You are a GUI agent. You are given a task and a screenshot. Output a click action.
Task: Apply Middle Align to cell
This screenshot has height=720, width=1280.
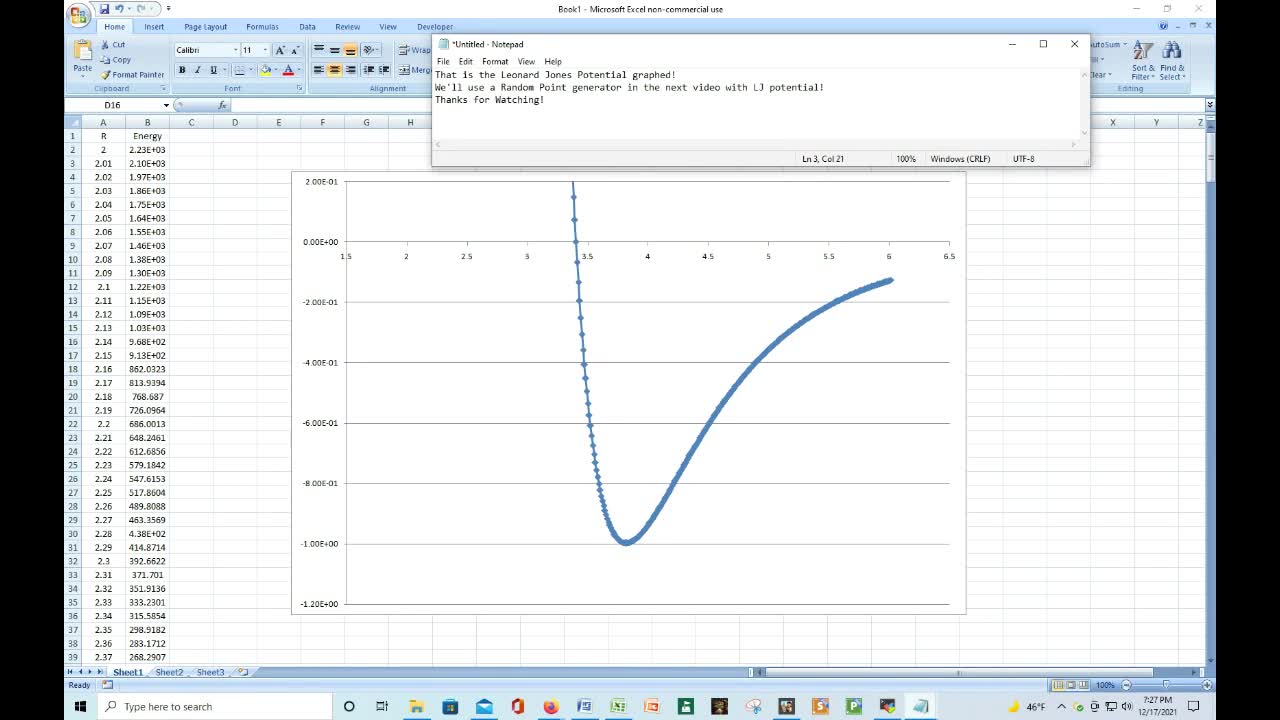pyautogui.click(x=334, y=50)
